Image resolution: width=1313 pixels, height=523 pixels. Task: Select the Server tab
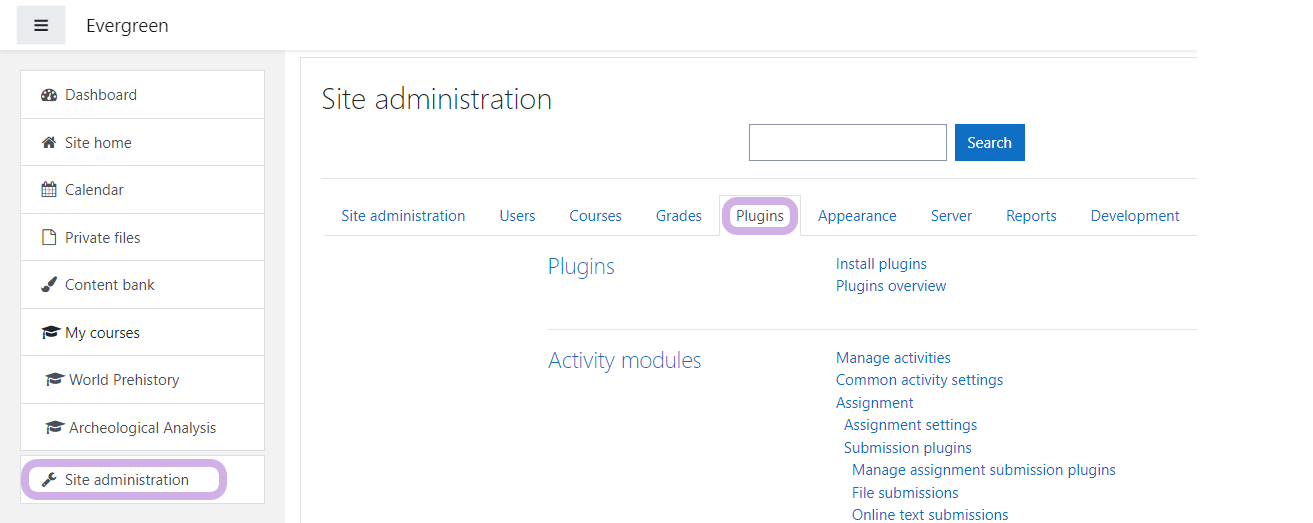[951, 216]
